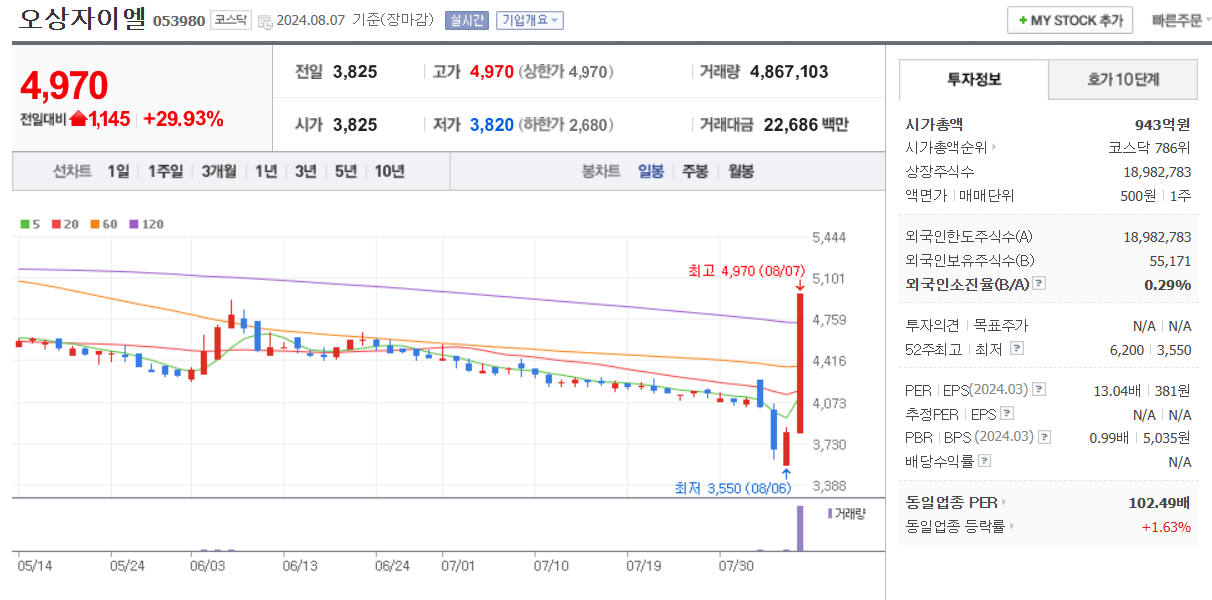Click the 5,444 price axis label
1212x600 pixels.
(829, 237)
